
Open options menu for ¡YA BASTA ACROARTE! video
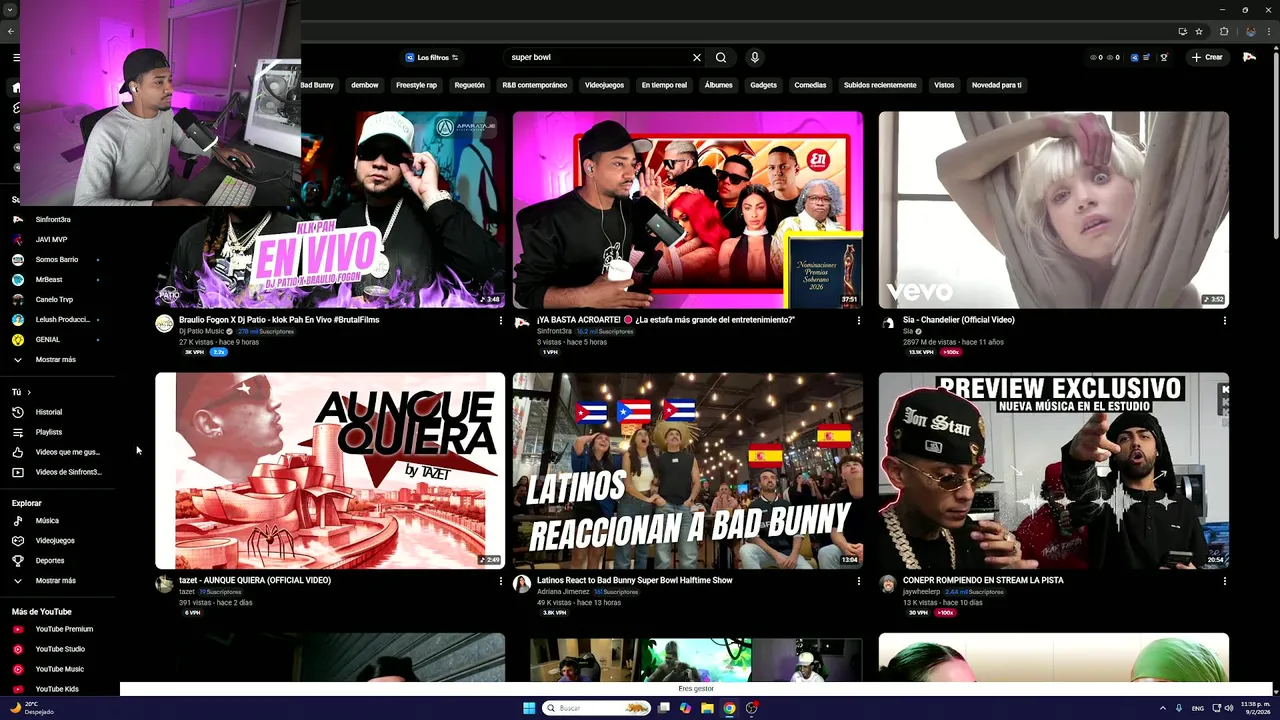(858, 320)
